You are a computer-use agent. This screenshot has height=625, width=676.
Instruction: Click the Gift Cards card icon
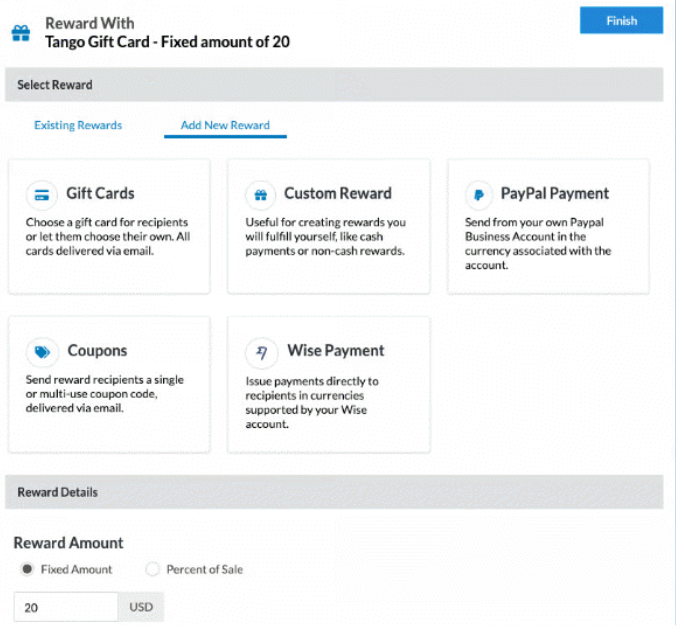click(x=42, y=195)
